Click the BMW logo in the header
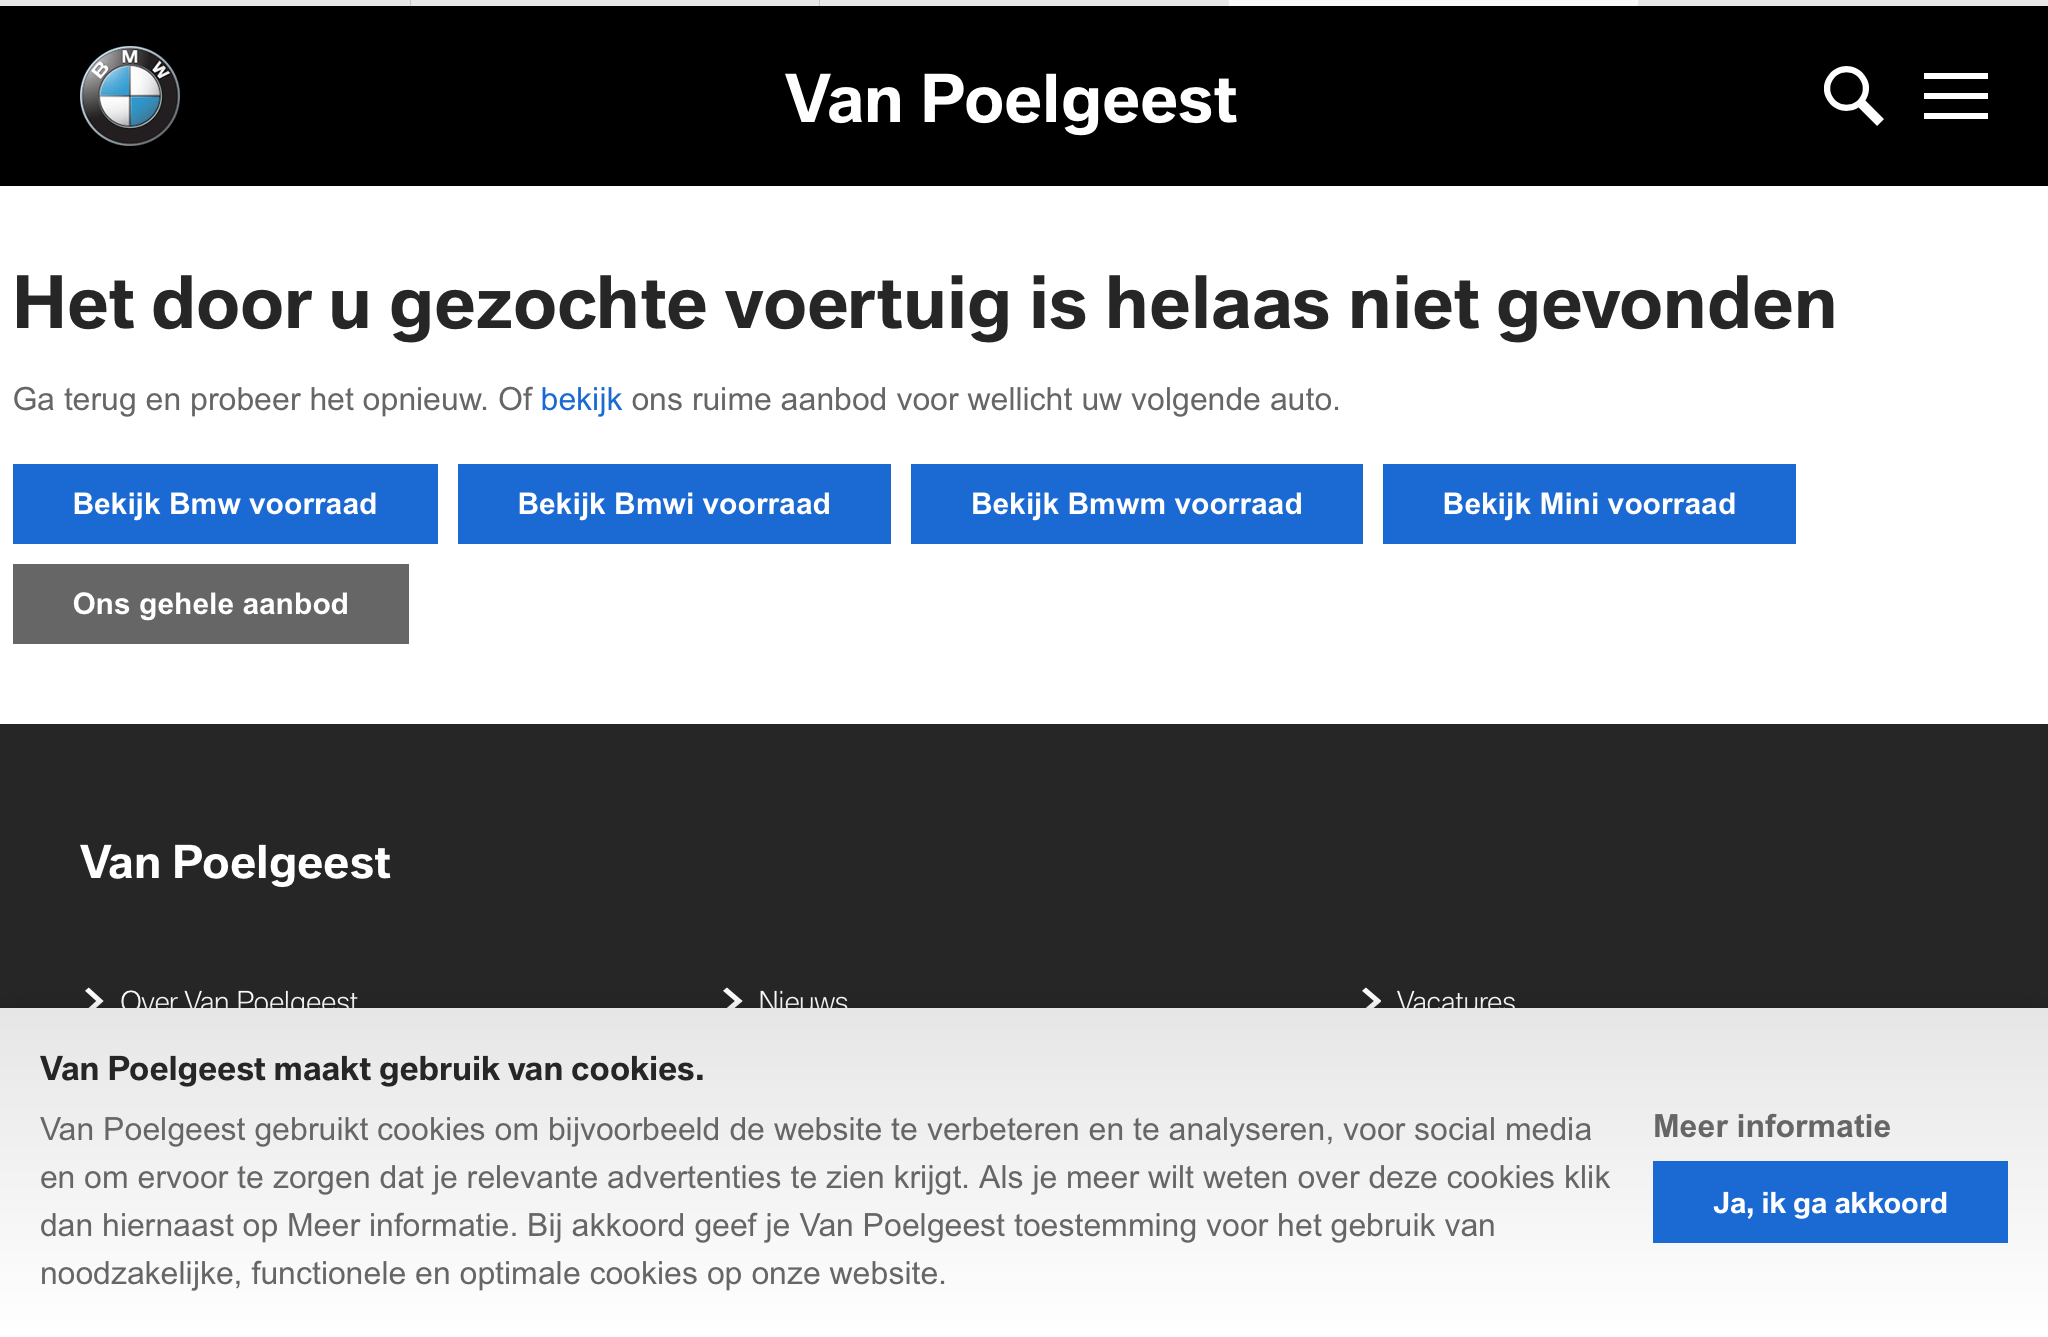This screenshot has width=2048, height=1337. (x=130, y=96)
